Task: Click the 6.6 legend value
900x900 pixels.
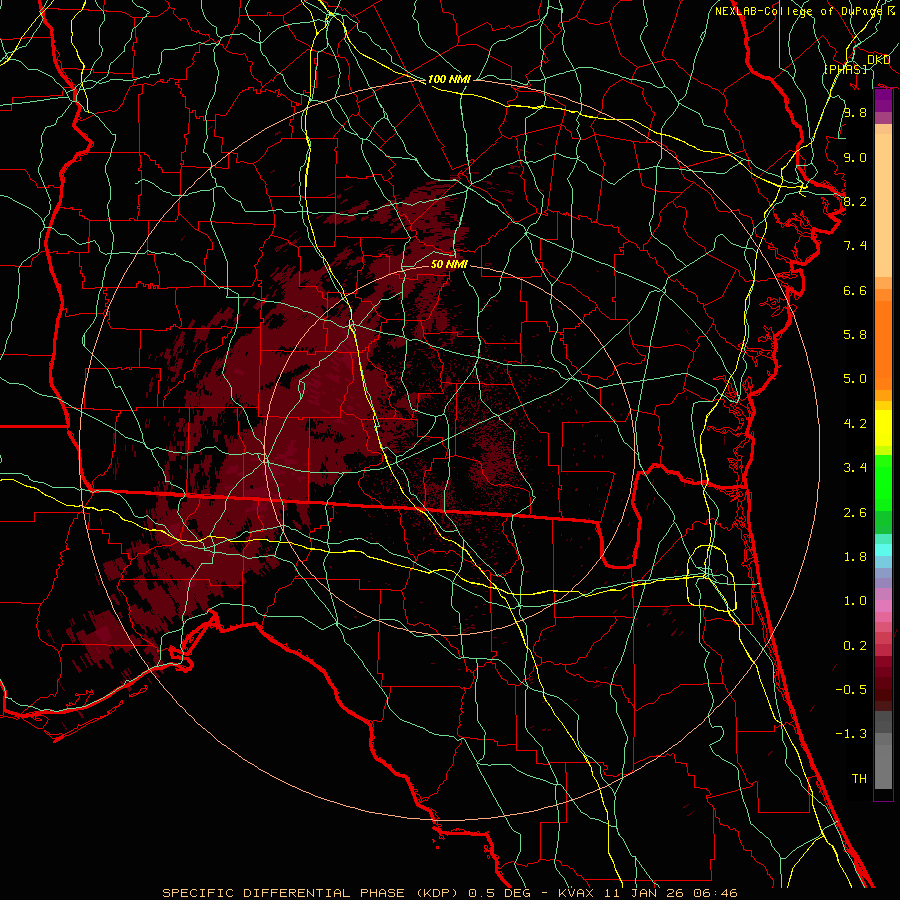Action: pyautogui.click(x=855, y=290)
